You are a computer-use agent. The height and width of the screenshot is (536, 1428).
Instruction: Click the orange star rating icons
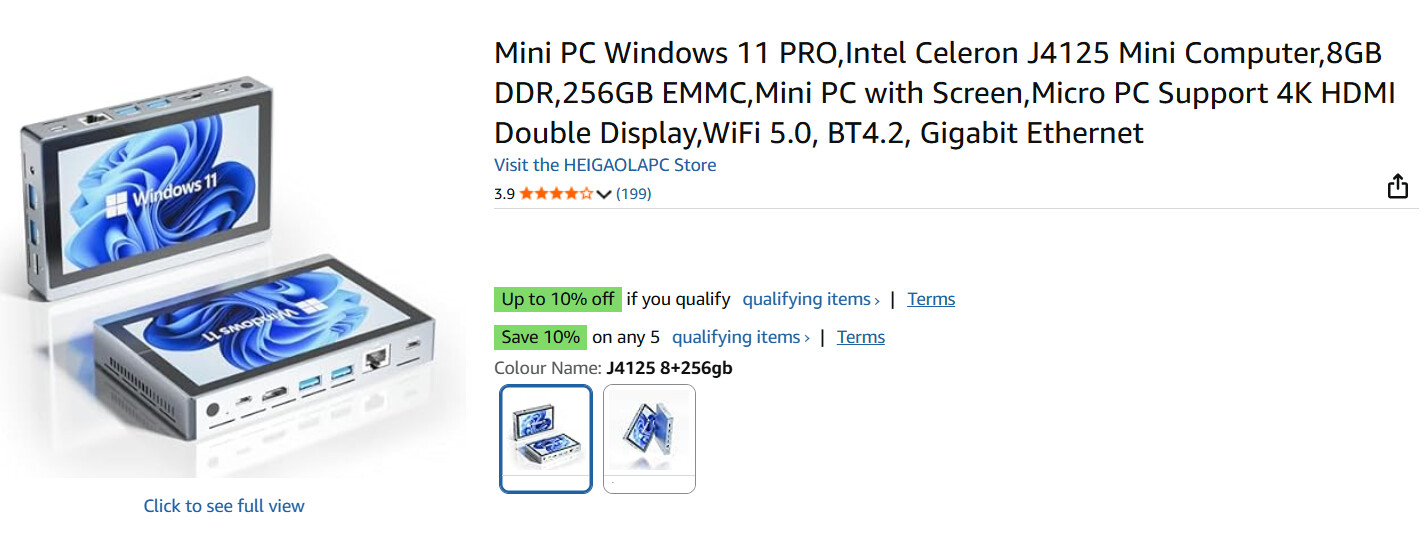tap(555, 194)
